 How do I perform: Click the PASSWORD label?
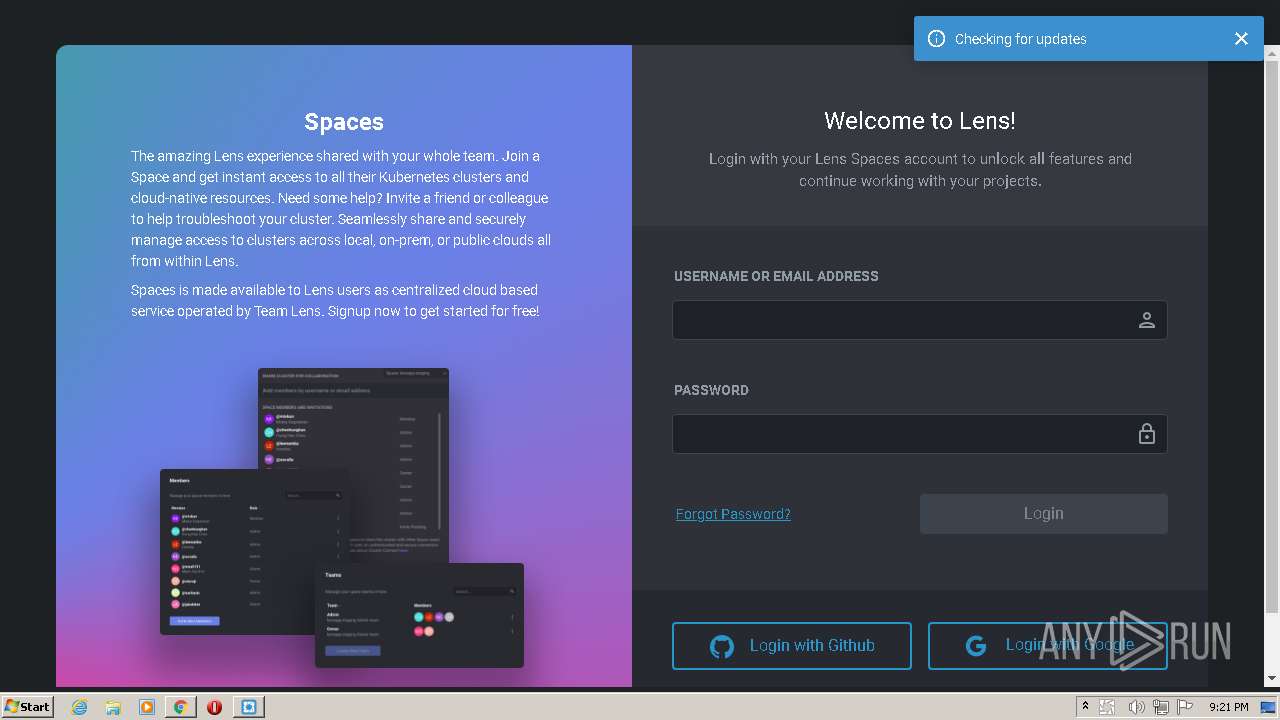711,390
